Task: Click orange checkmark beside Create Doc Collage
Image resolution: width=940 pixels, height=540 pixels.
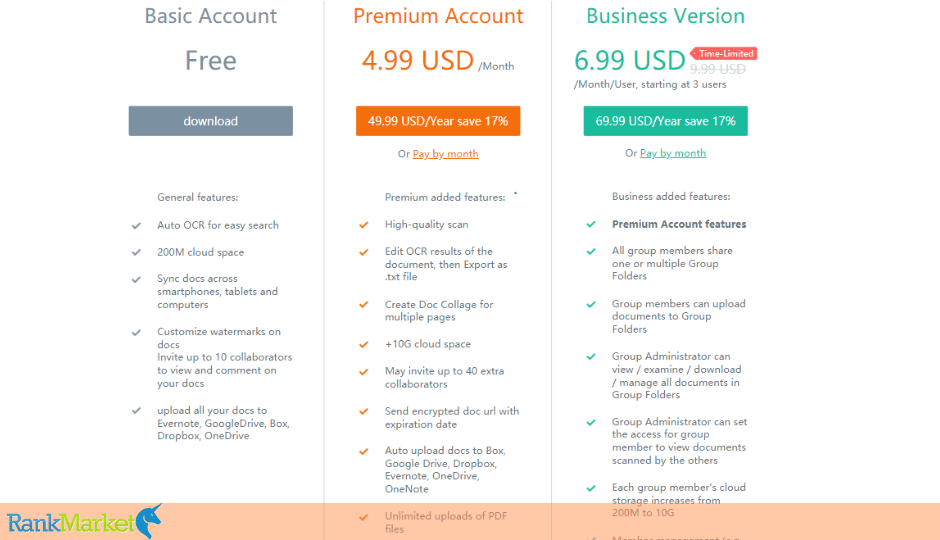Action: pos(363,304)
